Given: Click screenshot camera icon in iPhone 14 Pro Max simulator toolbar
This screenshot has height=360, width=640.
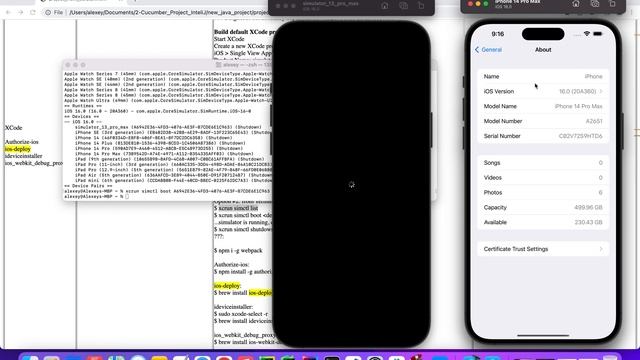Looking at the screenshot, I should 595,4.
